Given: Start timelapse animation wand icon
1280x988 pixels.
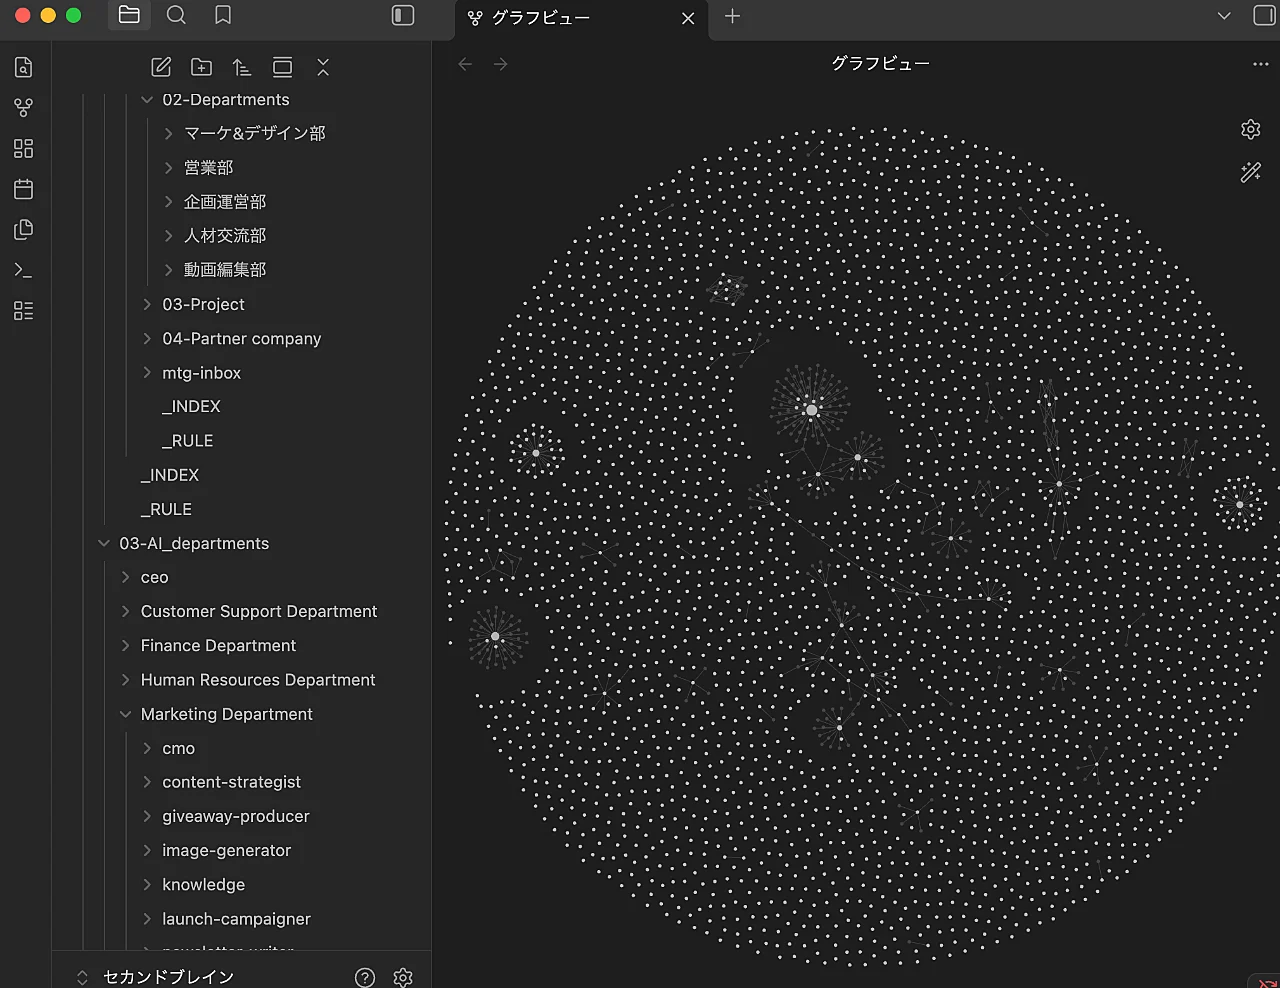Looking at the screenshot, I should click(x=1251, y=172).
